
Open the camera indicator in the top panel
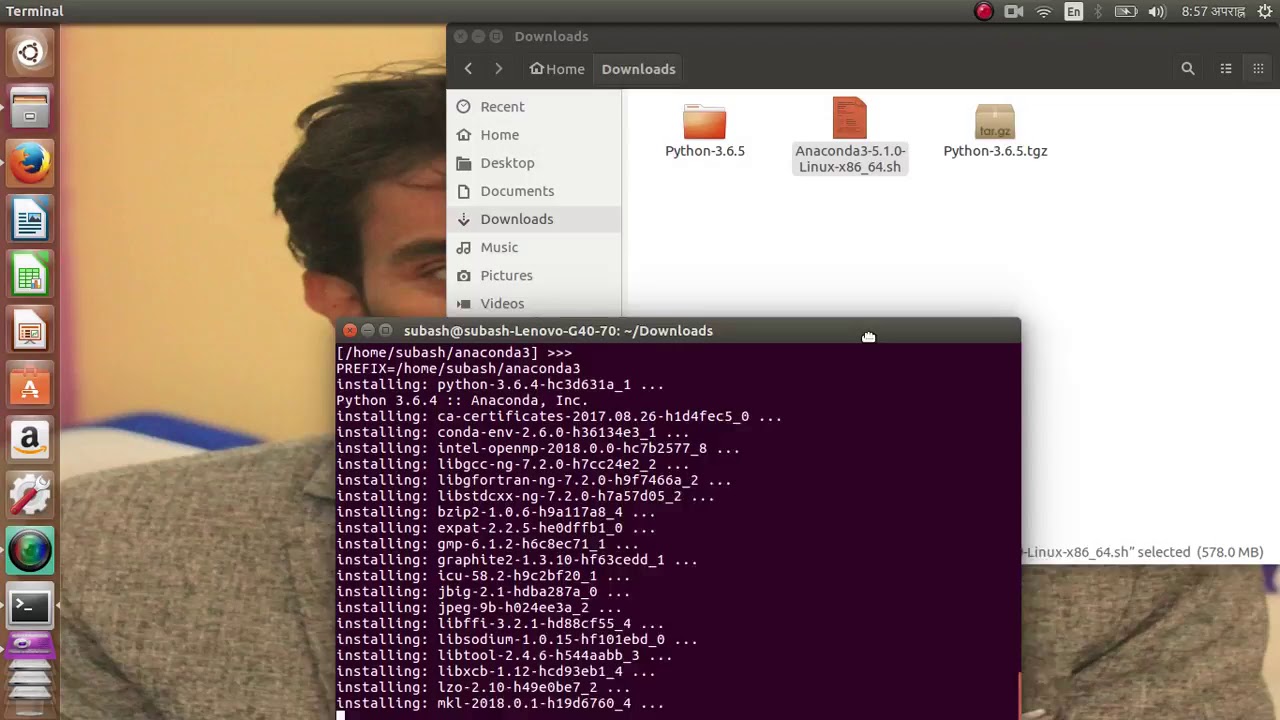click(1014, 12)
